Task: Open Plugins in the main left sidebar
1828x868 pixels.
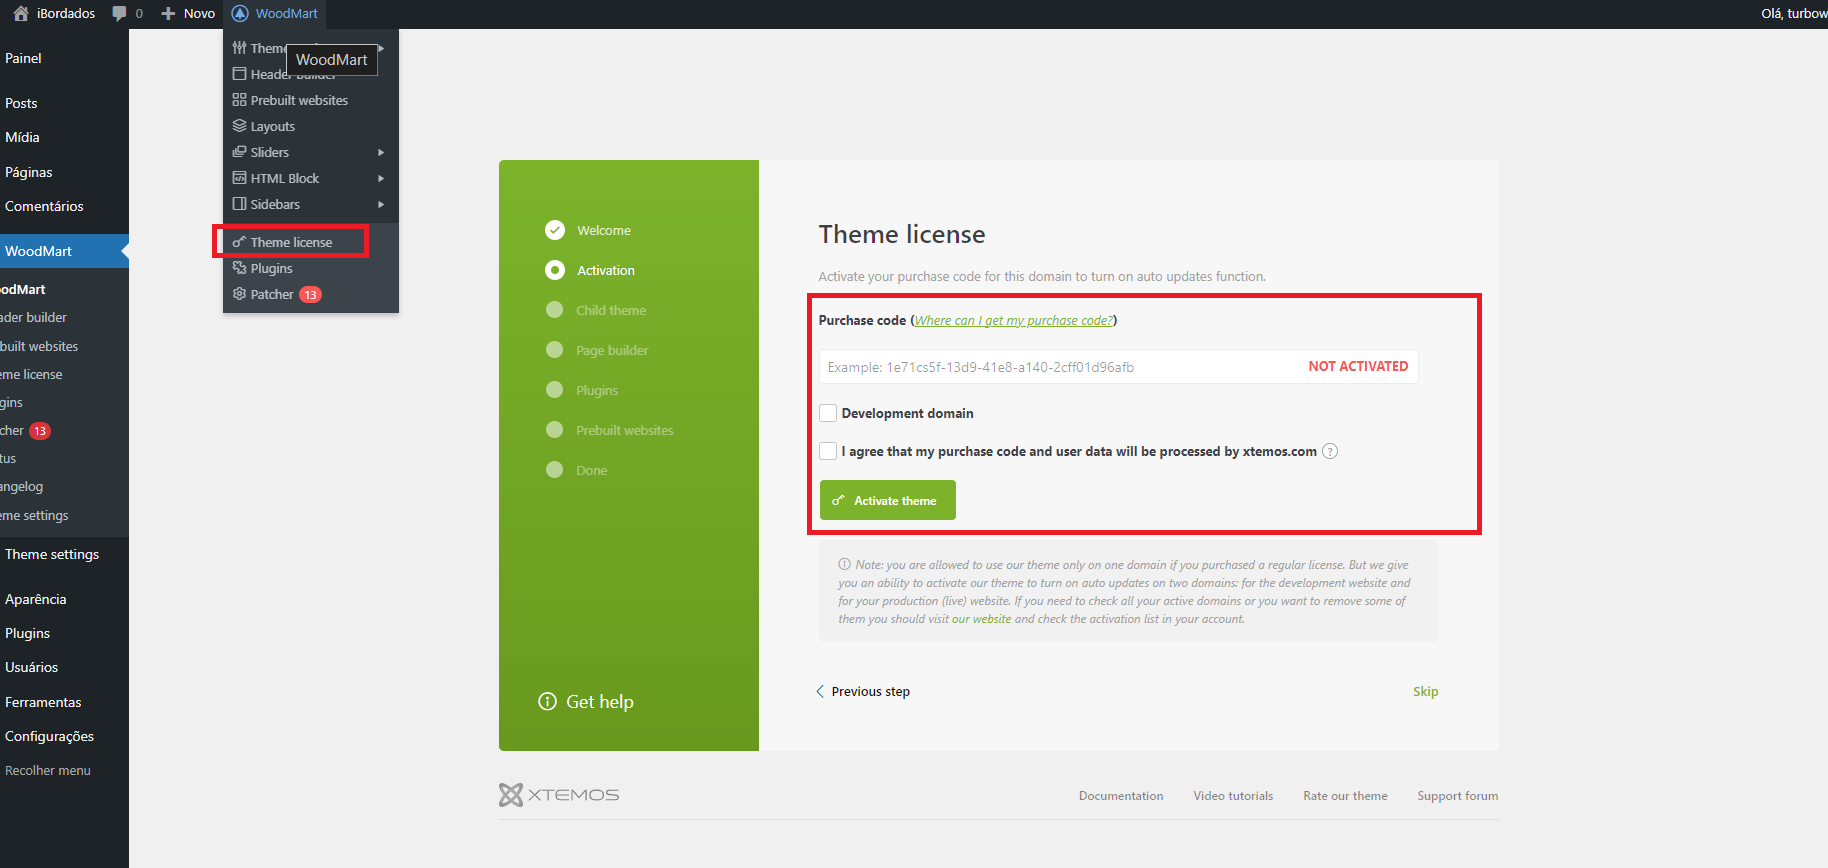Action: [27, 633]
